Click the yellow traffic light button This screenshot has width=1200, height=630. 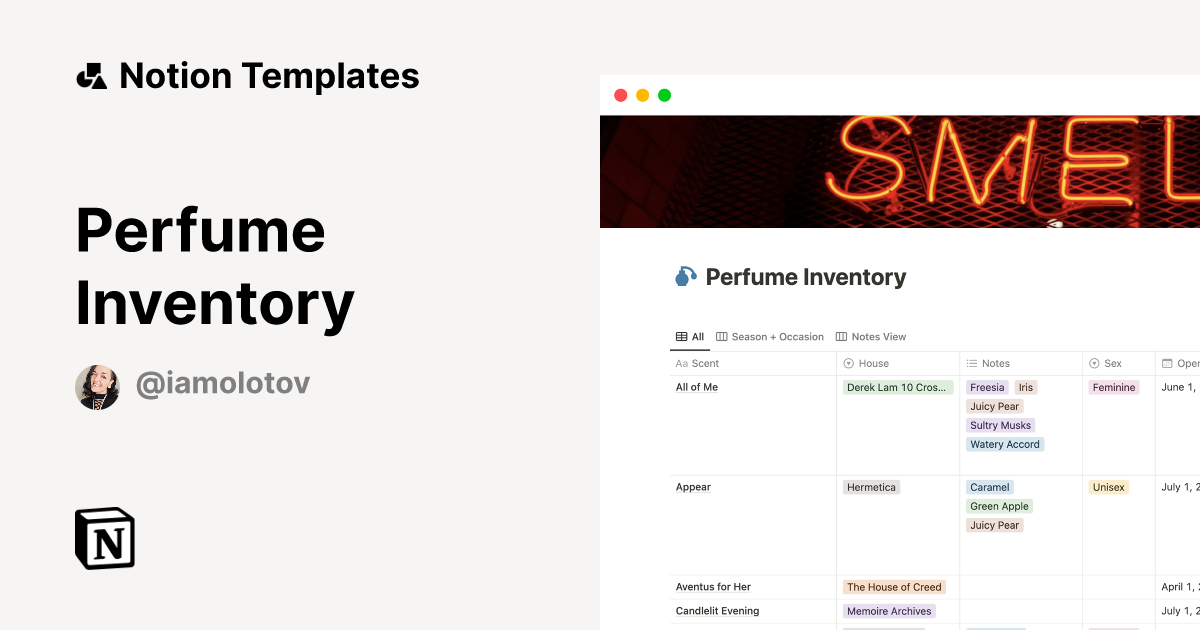tap(641, 94)
